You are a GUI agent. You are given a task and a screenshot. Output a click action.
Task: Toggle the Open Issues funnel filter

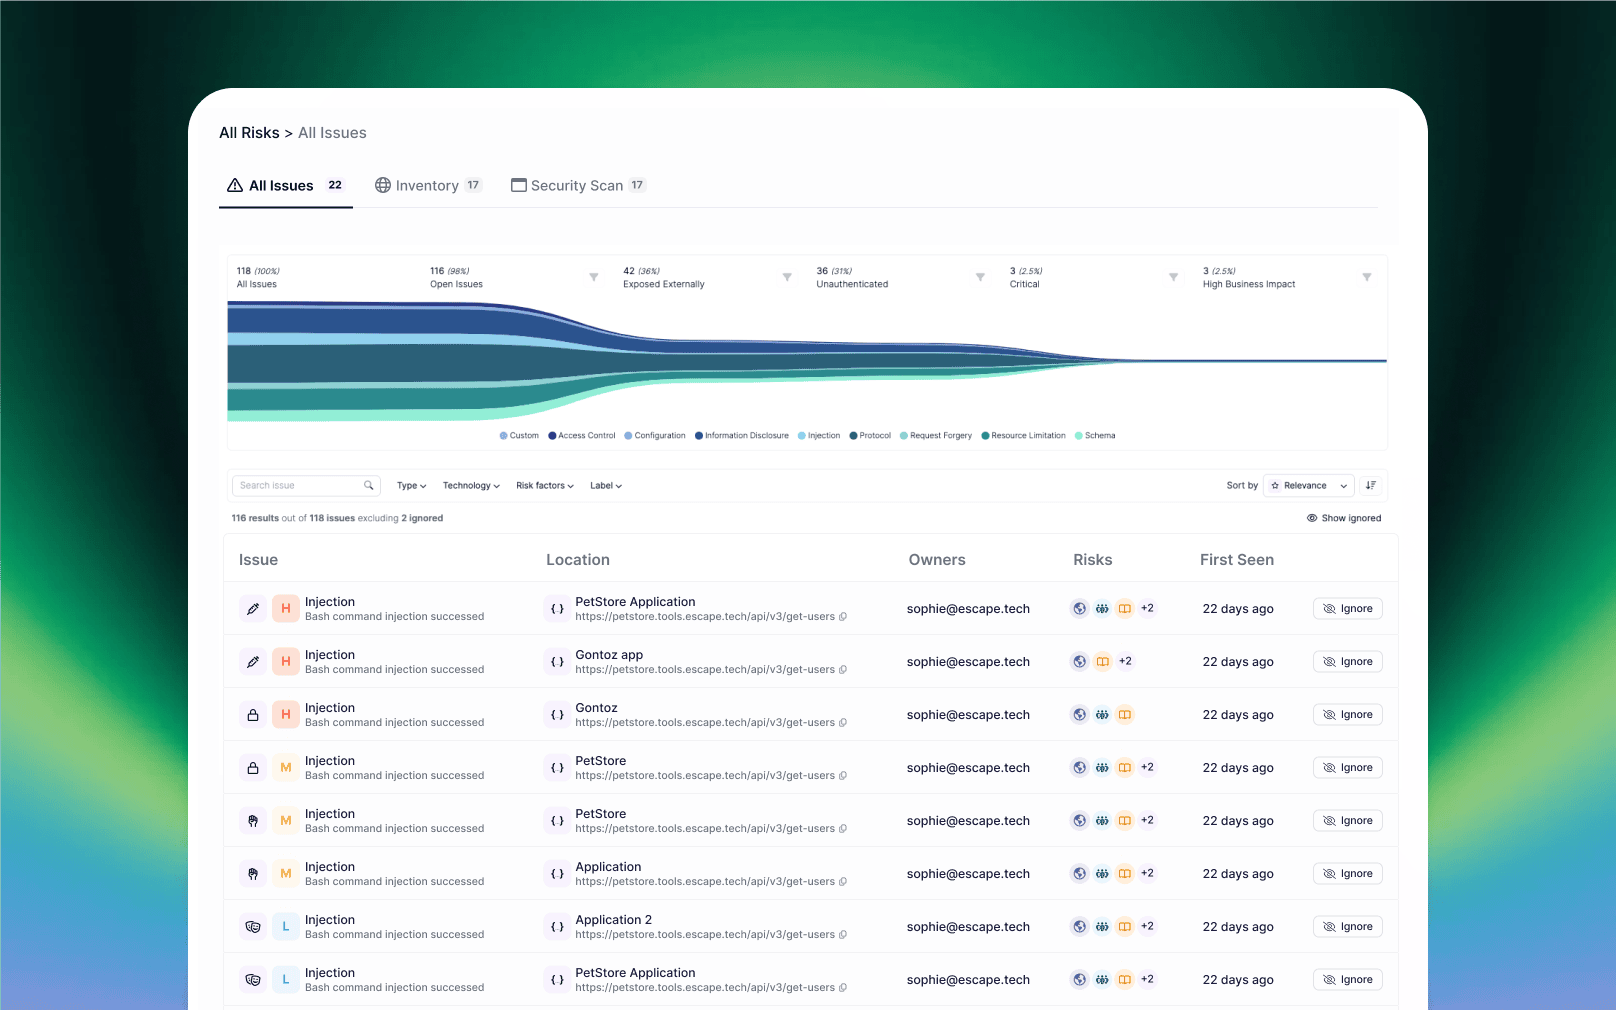[594, 277]
